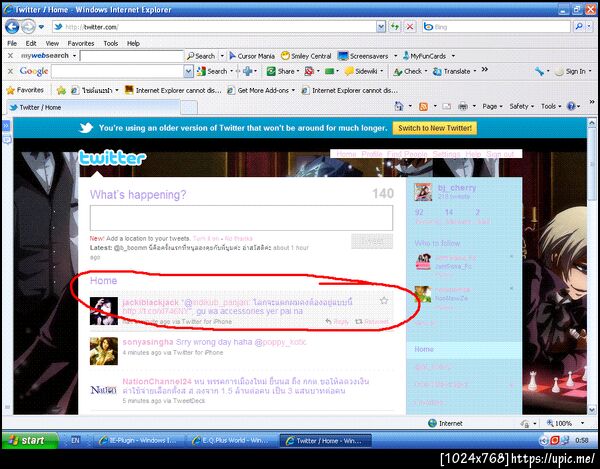Image resolution: width=600 pixels, height=469 pixels.
Task: Click the Google toolbar Search button
Action: click(x=212, y=71)
